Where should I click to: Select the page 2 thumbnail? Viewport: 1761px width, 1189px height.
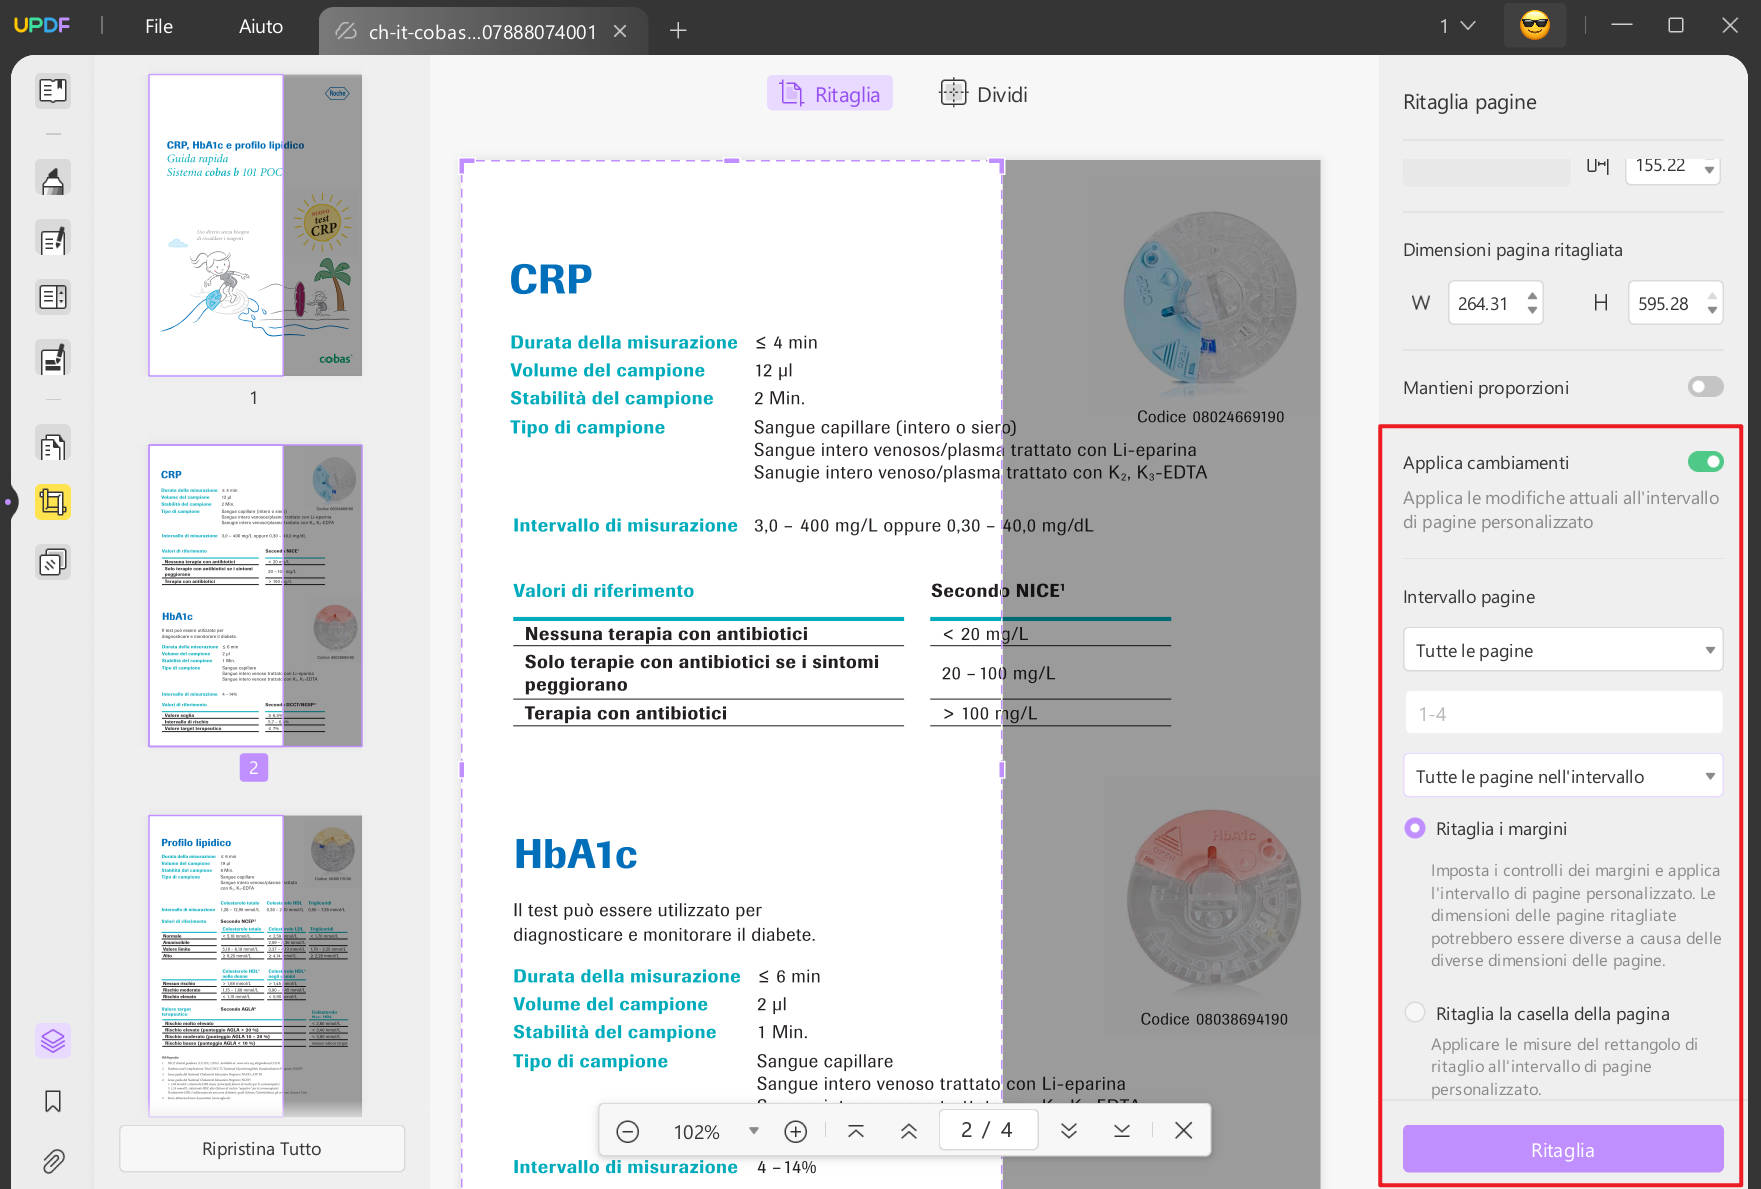[x=255, y=595]
